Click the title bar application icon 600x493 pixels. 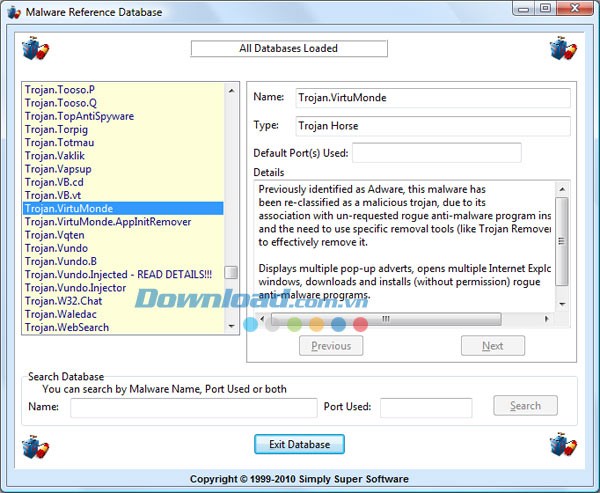pos(14,12)
